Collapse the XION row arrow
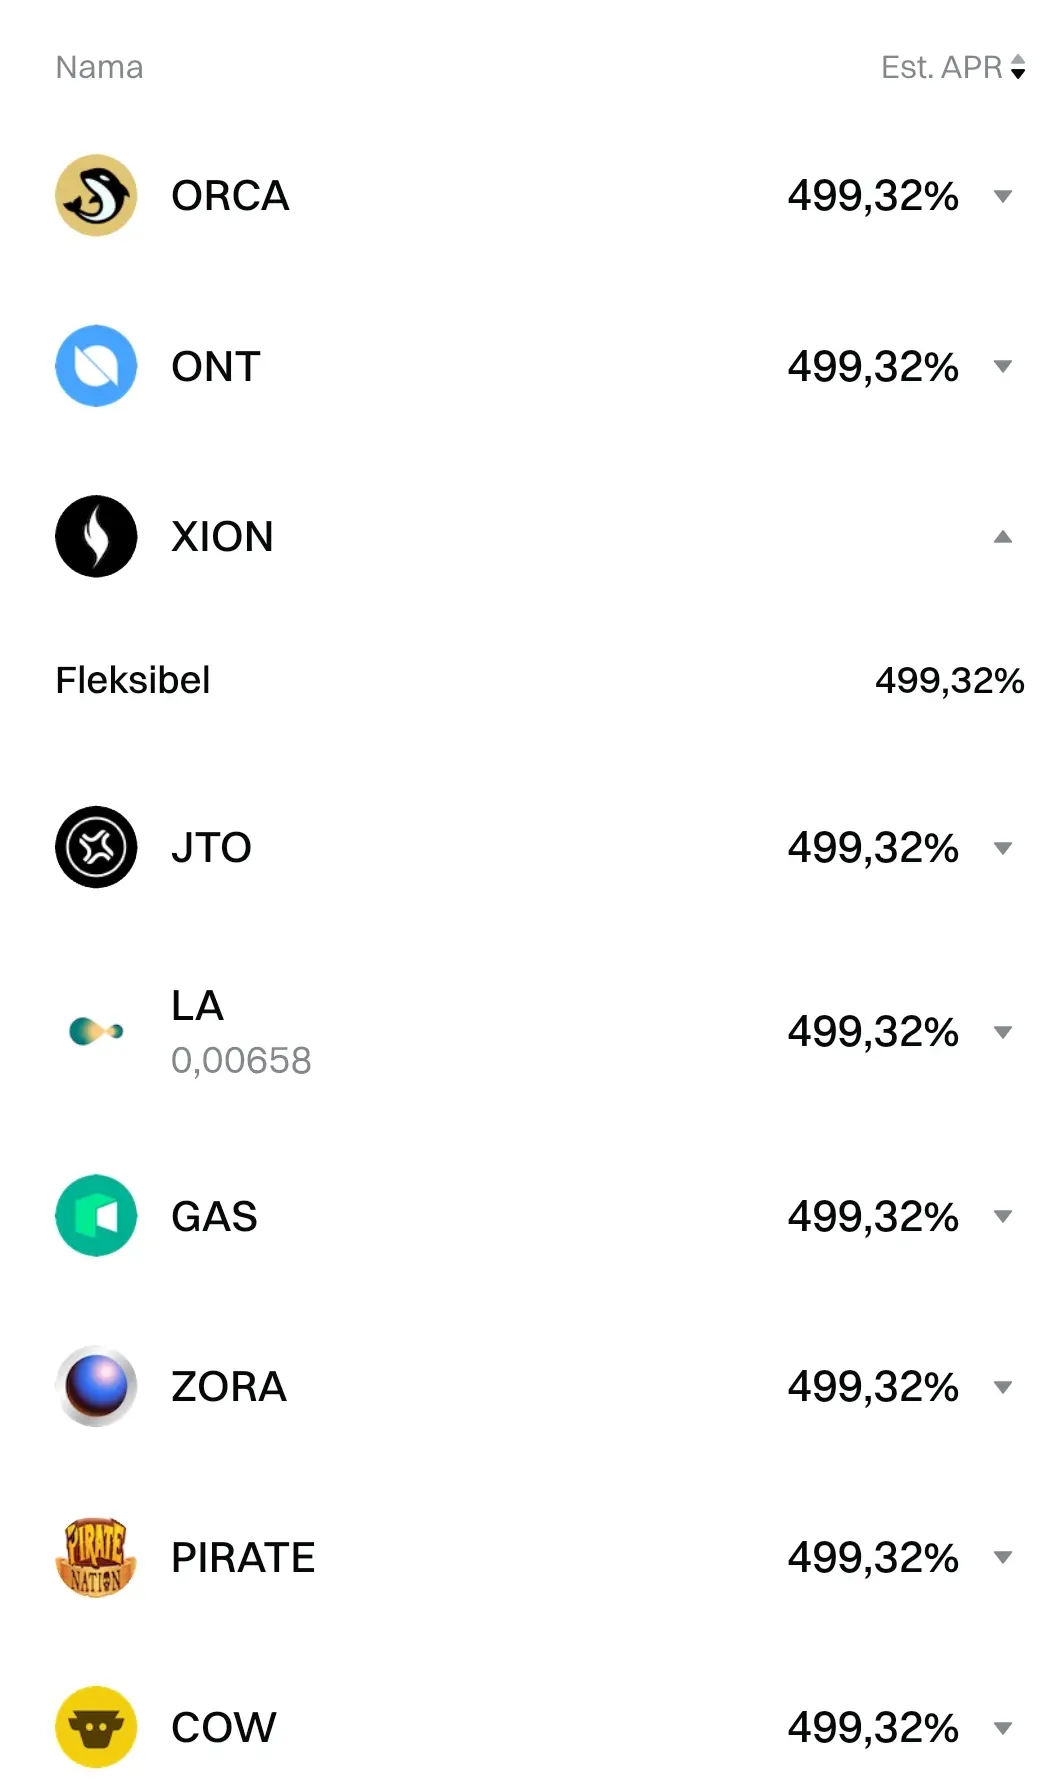 (1002, 537)
